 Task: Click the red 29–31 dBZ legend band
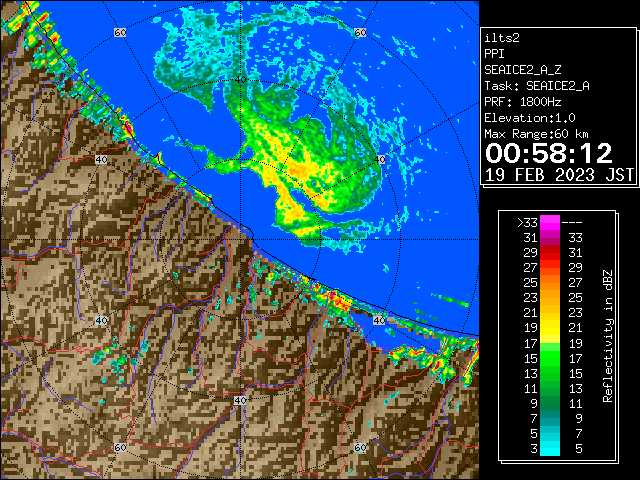click(549, 253)
